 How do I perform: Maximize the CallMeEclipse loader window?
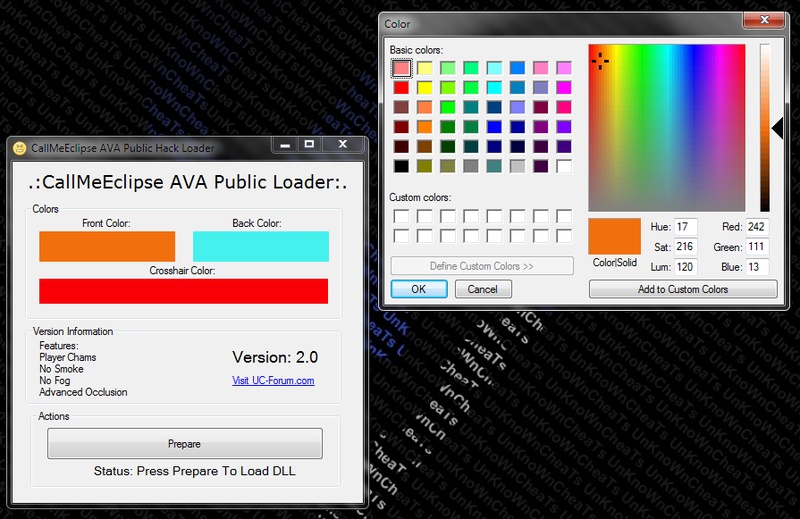click(309, 145)
